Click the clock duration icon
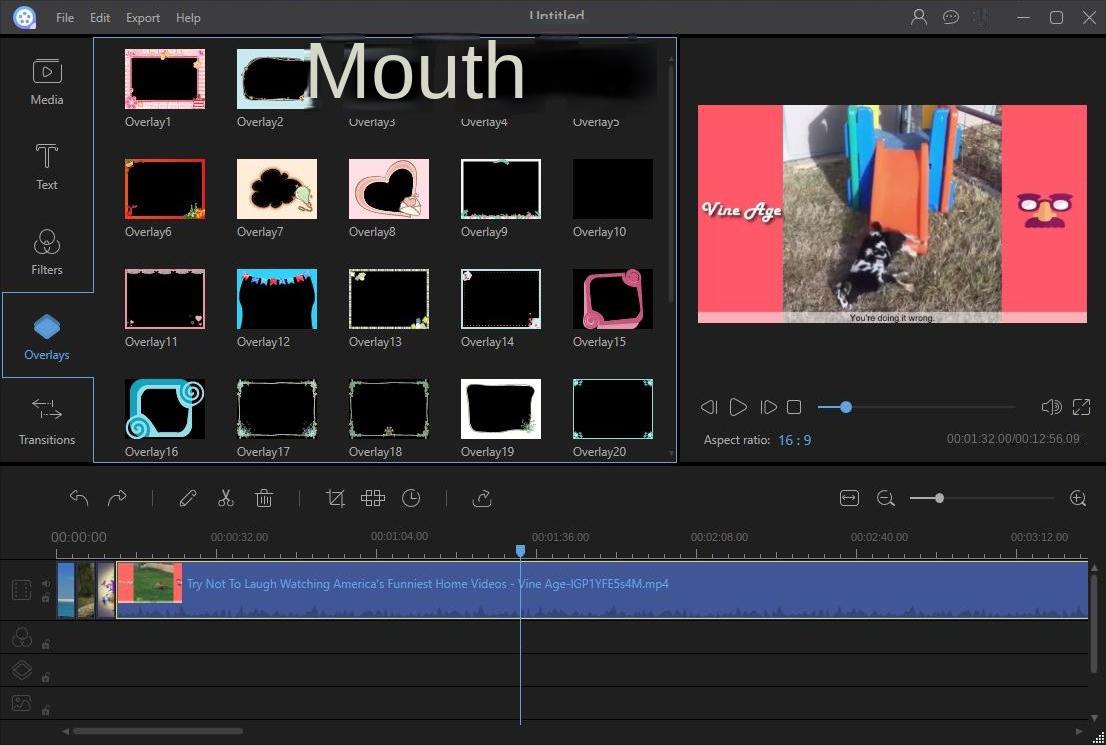Screen dimensions: 1106x745 [x=411, y=498]
